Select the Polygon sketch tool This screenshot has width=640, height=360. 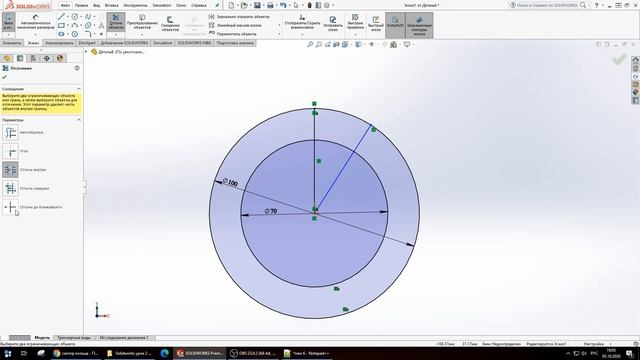[x=75, y=34]
